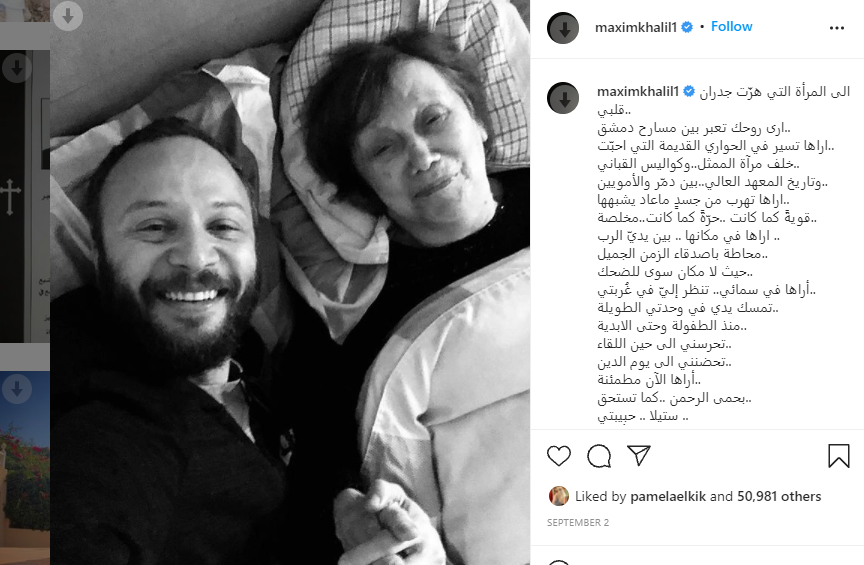Viewport: 864px width, 565px height.
Task: Download the bottom-left flowers thumbnail
Action: [17, 389]
